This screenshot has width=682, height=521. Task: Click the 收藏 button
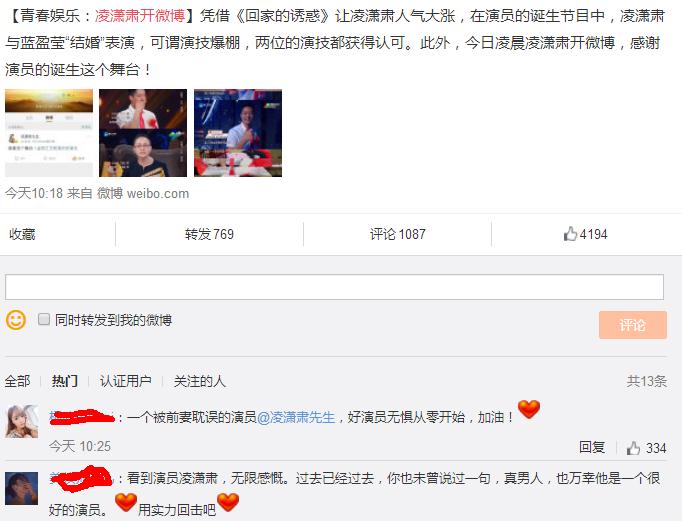(22, 234)
